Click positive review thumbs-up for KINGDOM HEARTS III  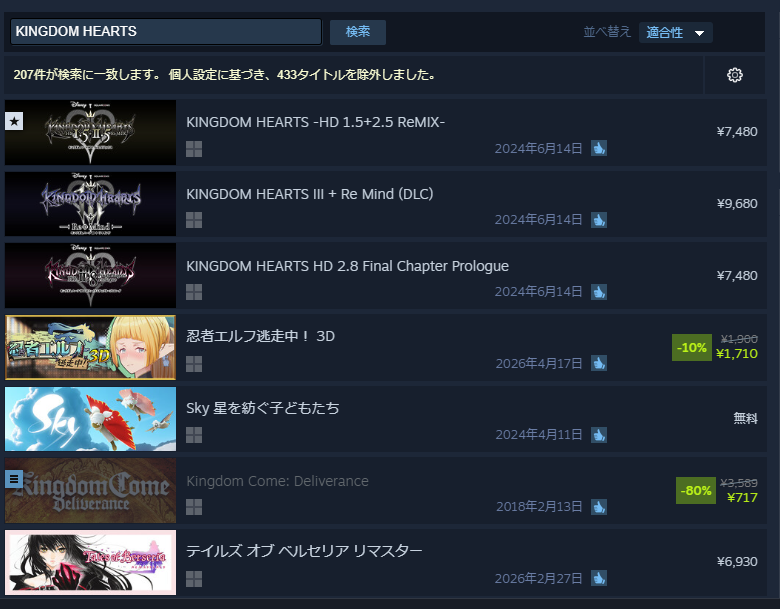[x=599, y=220]
